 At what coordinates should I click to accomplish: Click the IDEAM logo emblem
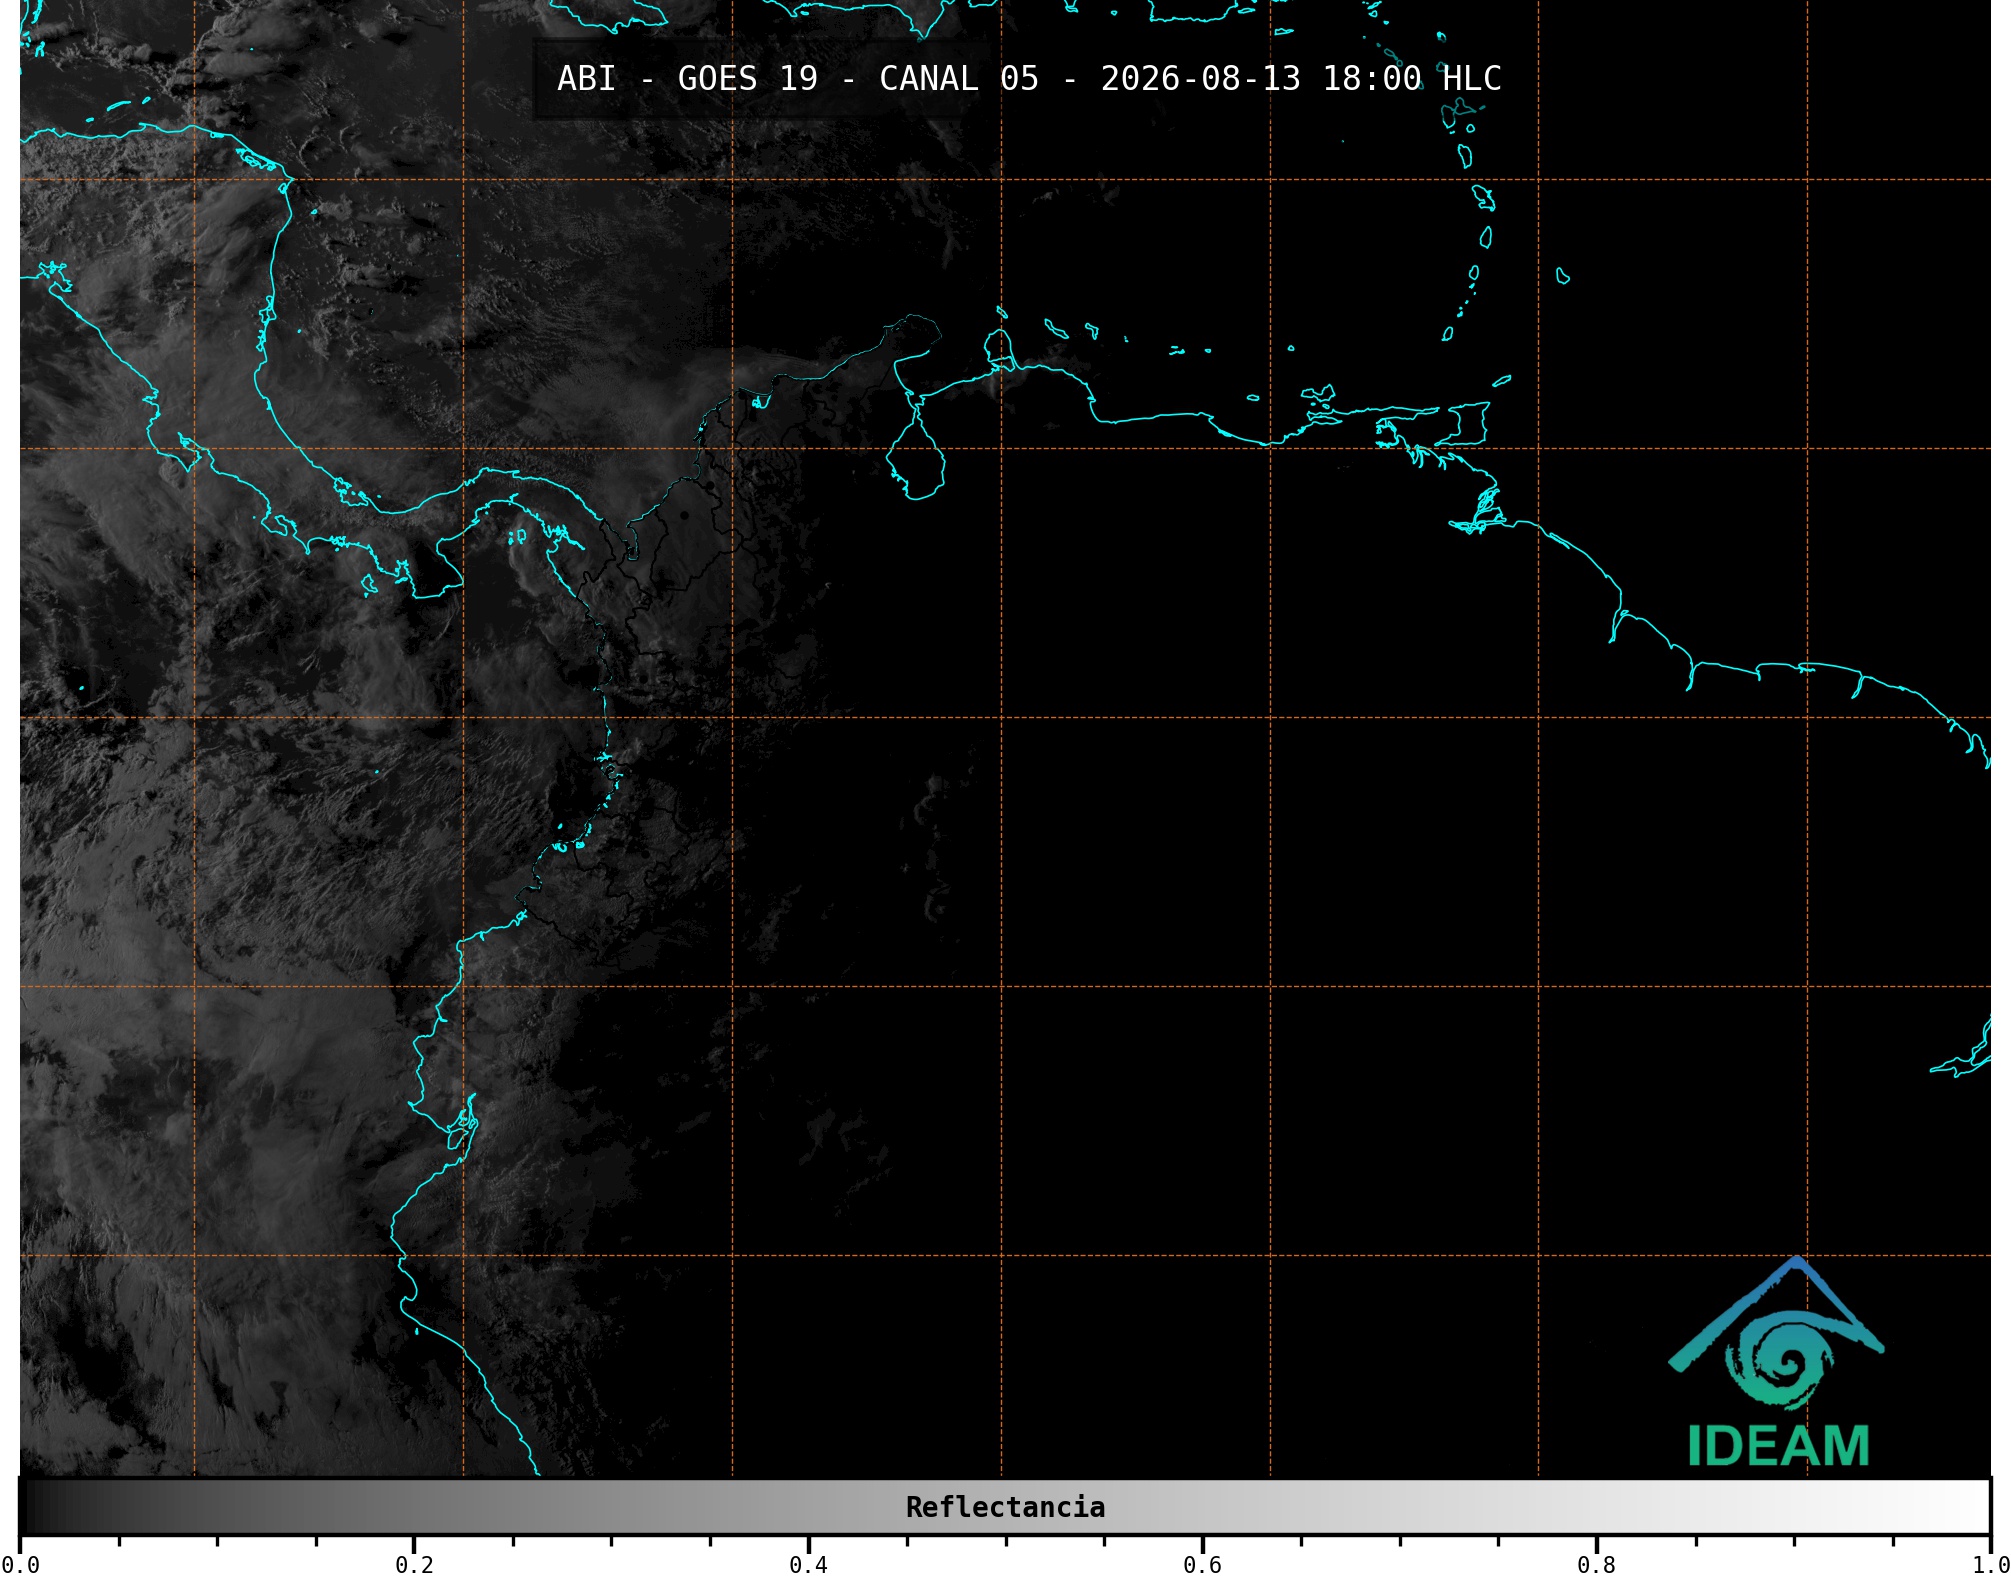point(1776,1333)
